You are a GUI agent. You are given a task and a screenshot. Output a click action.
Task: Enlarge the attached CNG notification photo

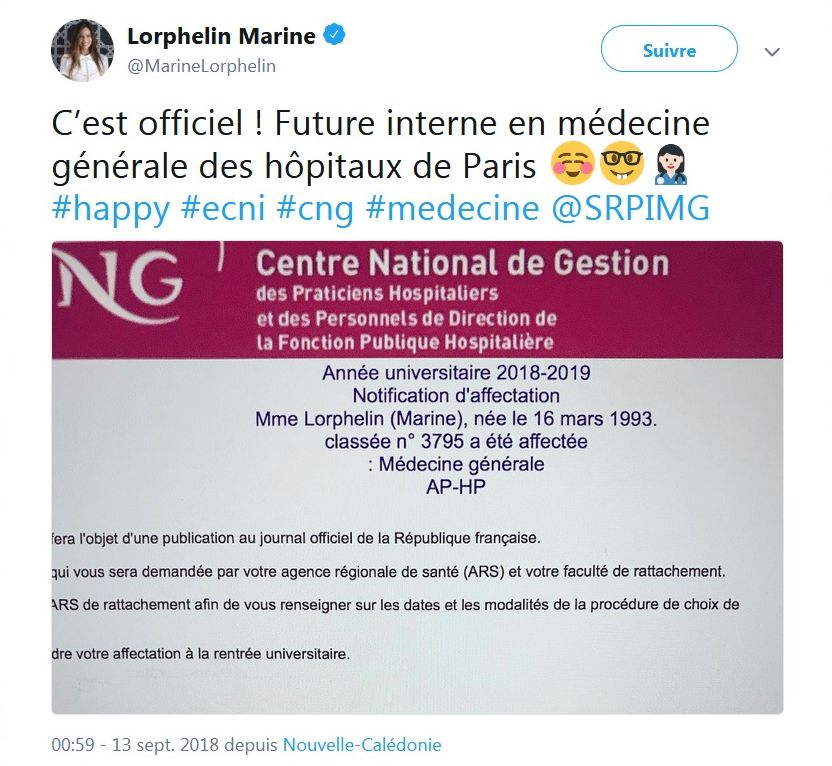pos(417,477)
